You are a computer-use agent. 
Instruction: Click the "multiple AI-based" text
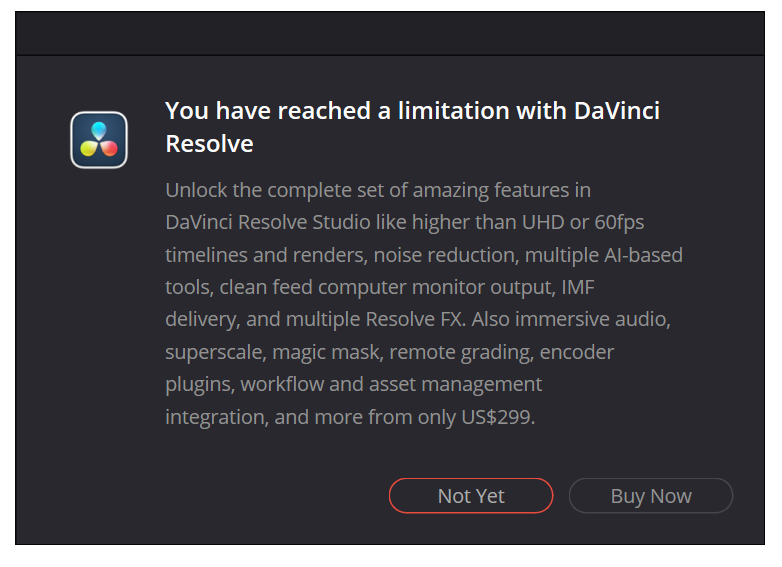point(605,255)
